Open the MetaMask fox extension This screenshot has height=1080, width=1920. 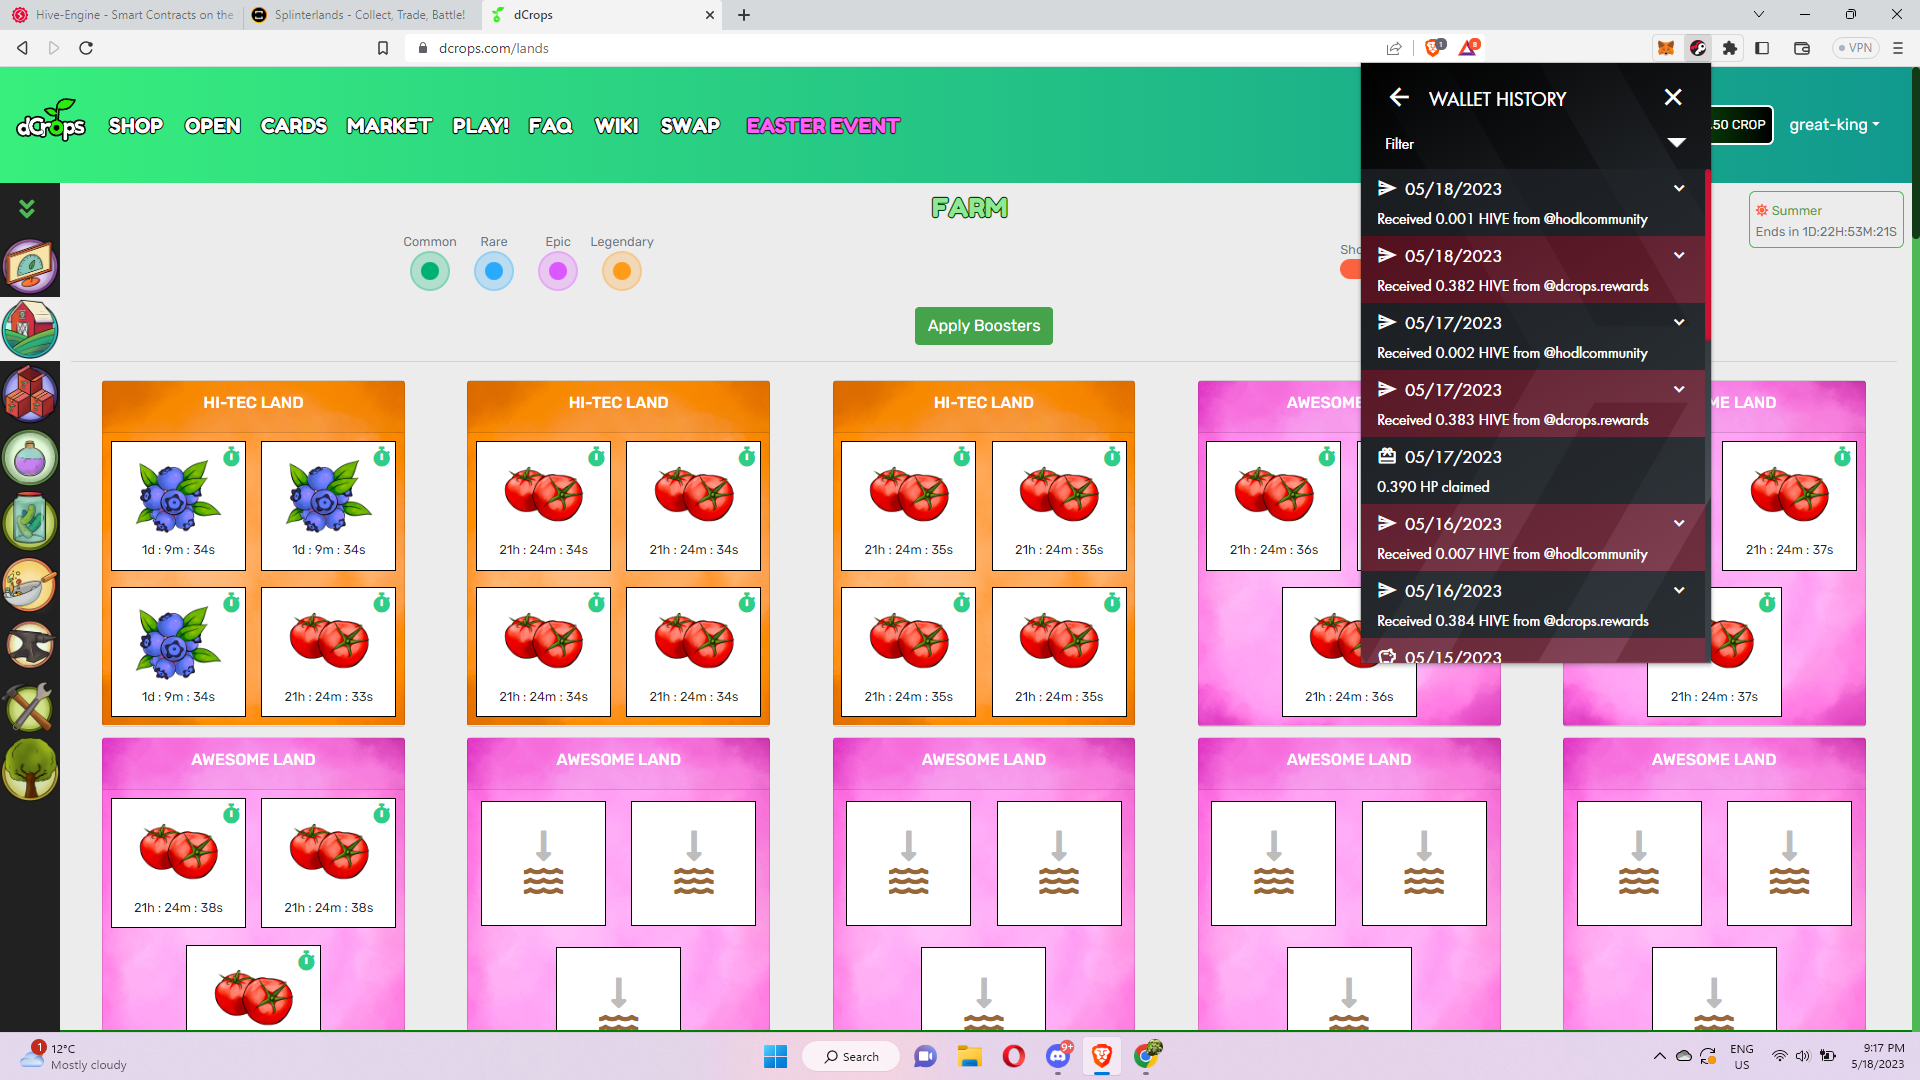(1666, 48)
